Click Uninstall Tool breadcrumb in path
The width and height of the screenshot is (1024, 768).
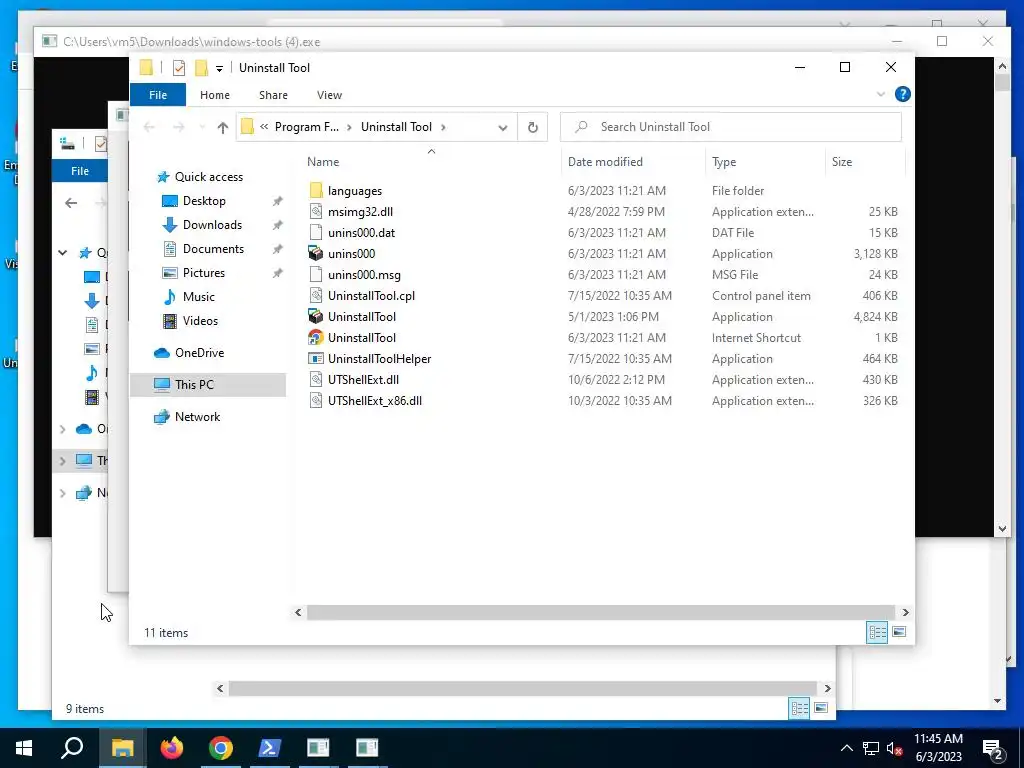click(x=396, y=127)
